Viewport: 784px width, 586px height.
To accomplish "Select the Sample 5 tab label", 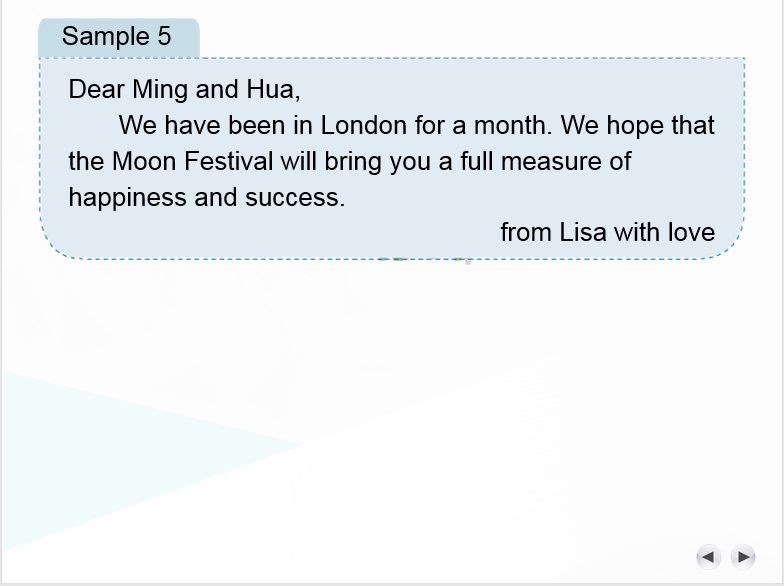I will pyautogui.click(x=117, y=37).
